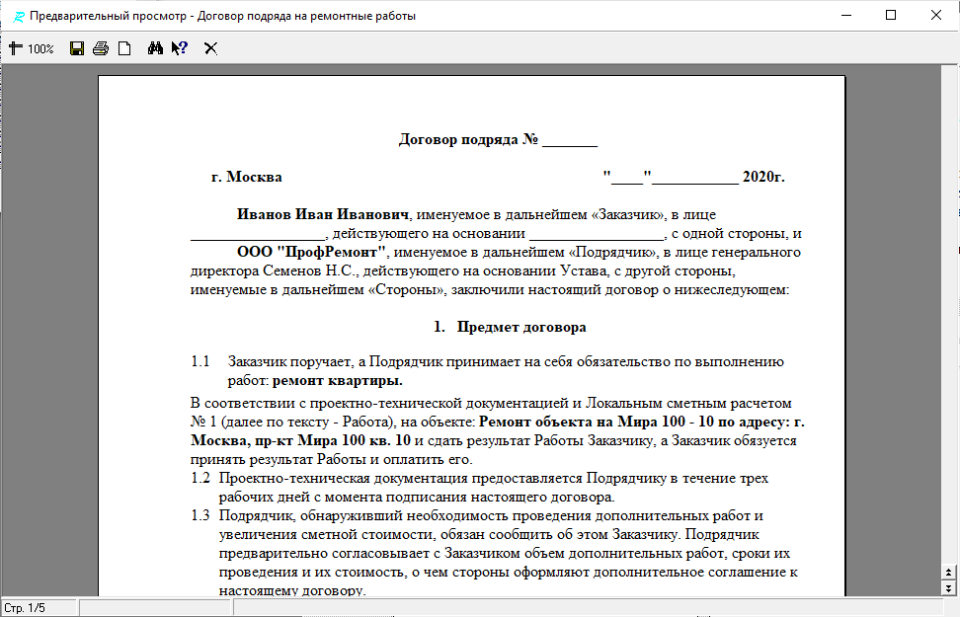
Task: Go to the previous page with the double-up arrow
Action: (x=948, y=572)
